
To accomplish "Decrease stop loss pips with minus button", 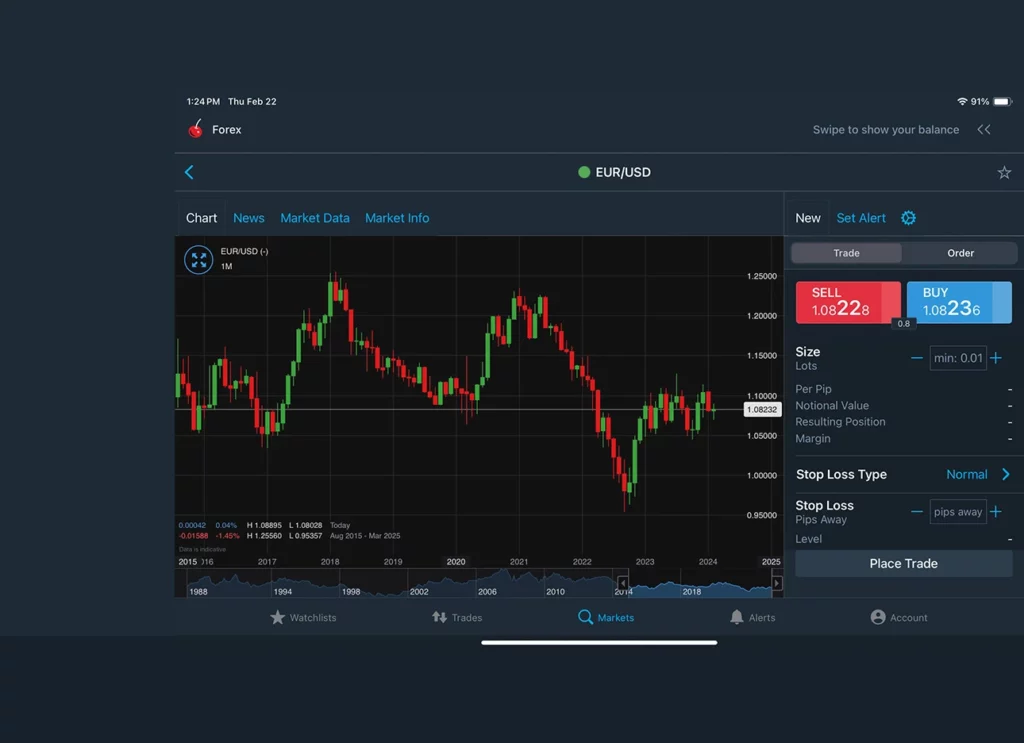I will (x=916, y=512).
